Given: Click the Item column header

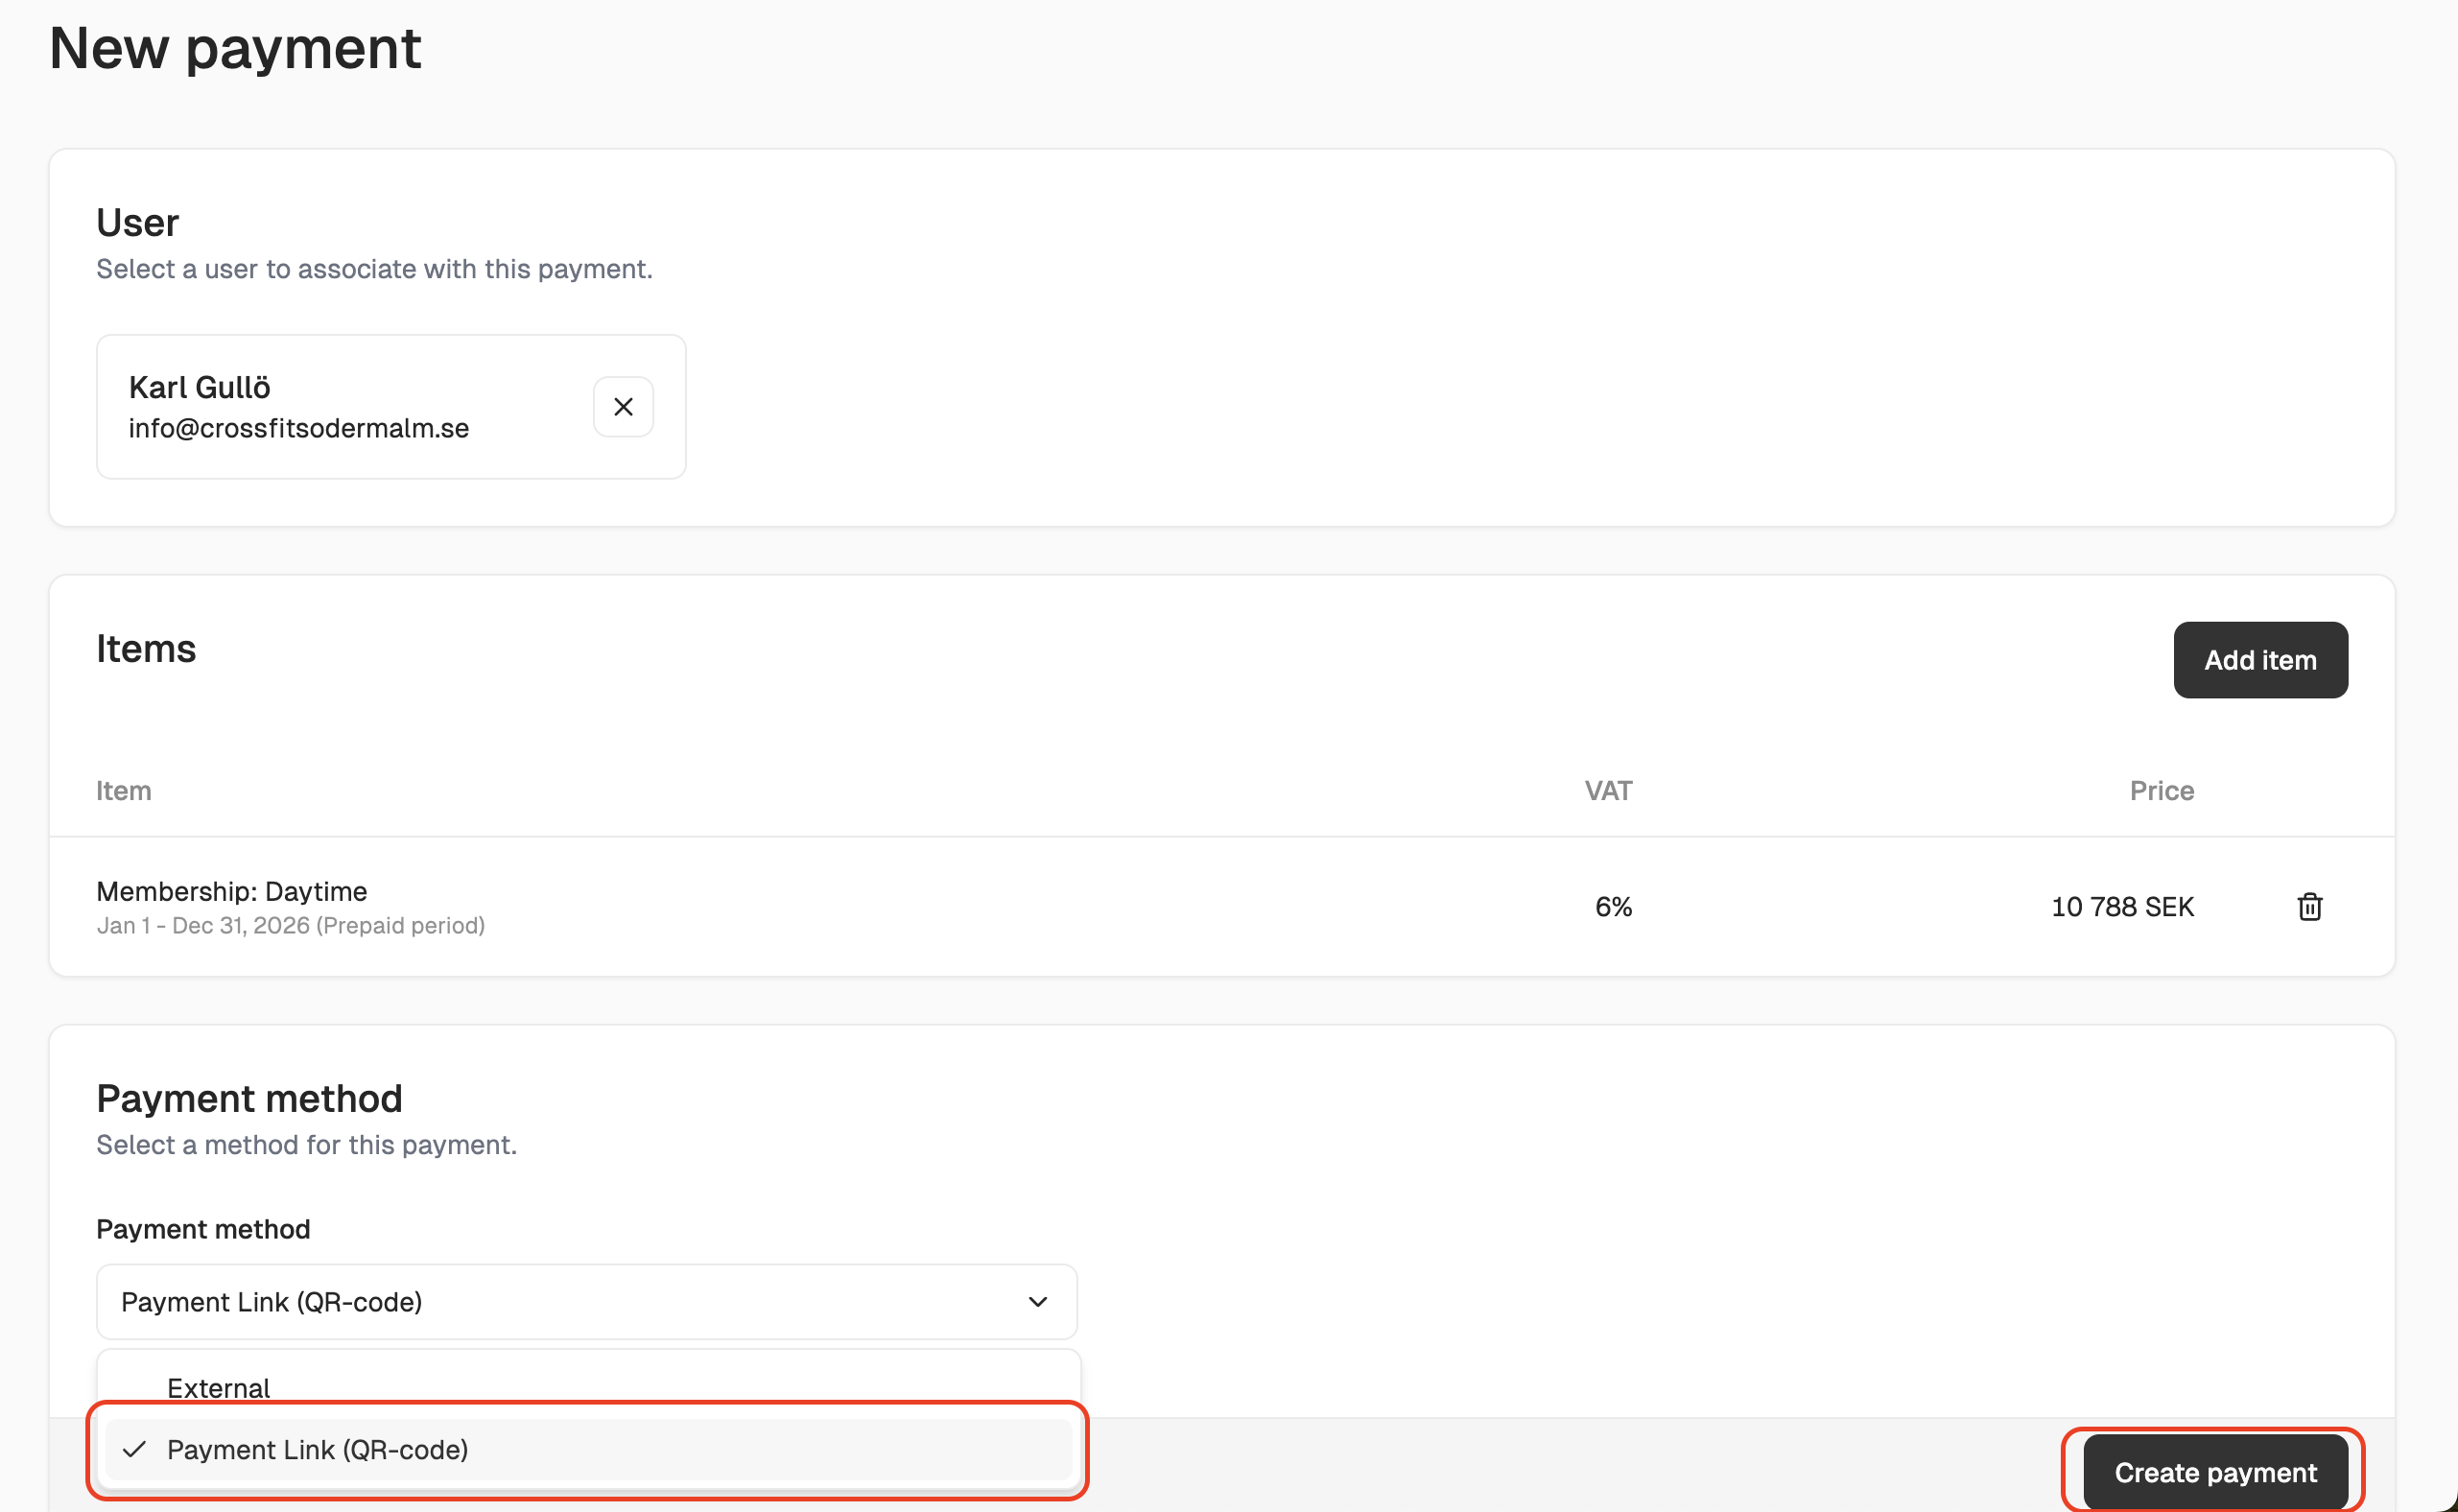Looking at the screenshot, I should tap(123, 791).
